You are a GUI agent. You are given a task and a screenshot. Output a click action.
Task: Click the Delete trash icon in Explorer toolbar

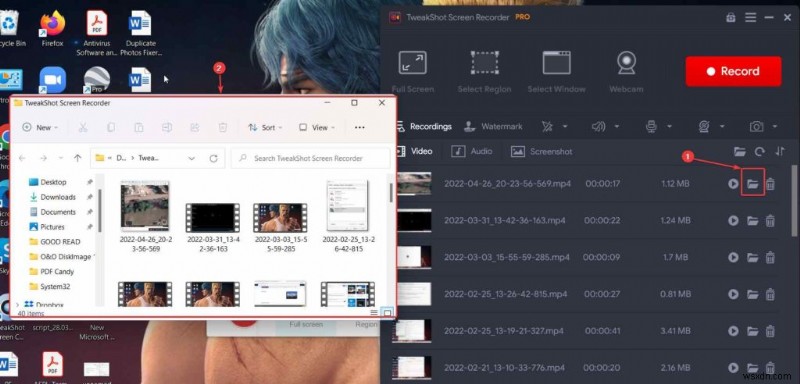click(222, 127)
